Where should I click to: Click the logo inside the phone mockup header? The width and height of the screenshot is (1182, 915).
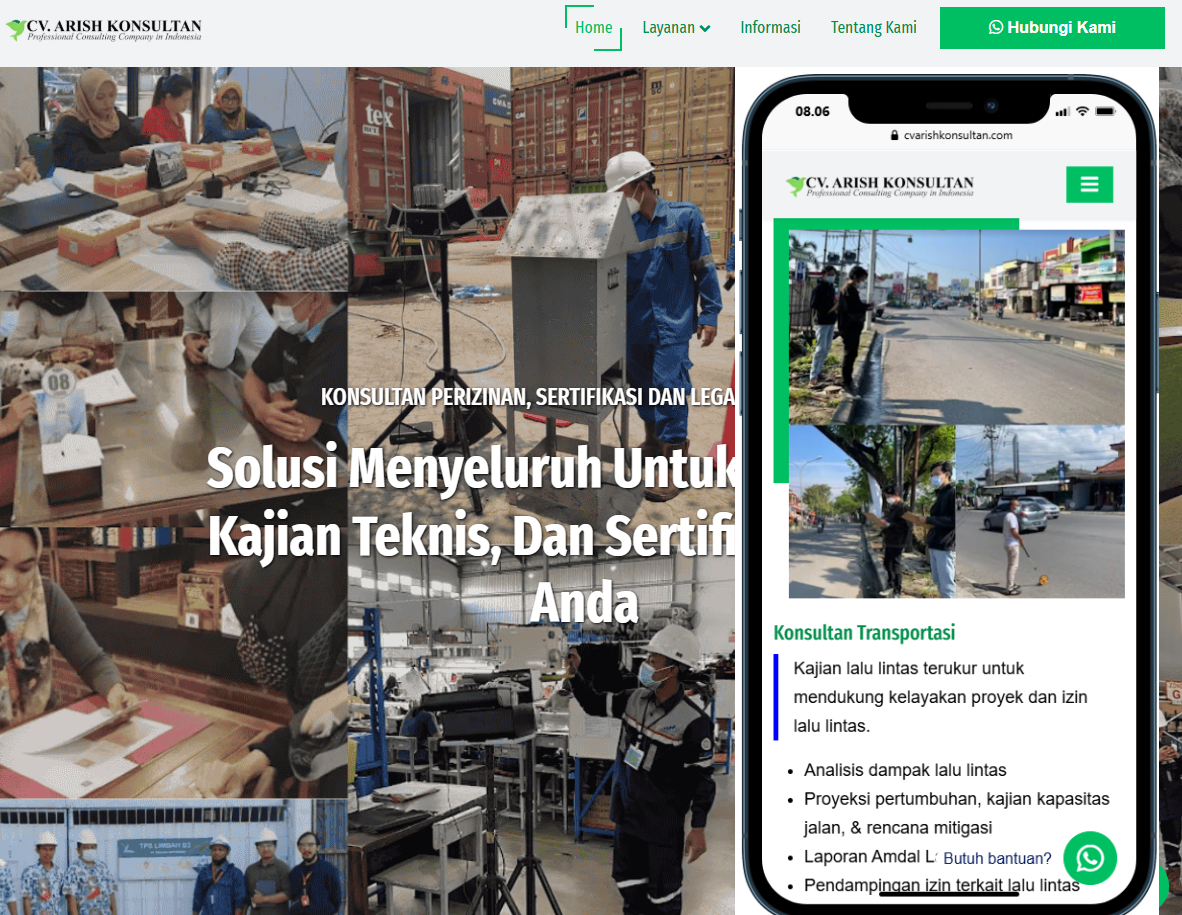878,184
